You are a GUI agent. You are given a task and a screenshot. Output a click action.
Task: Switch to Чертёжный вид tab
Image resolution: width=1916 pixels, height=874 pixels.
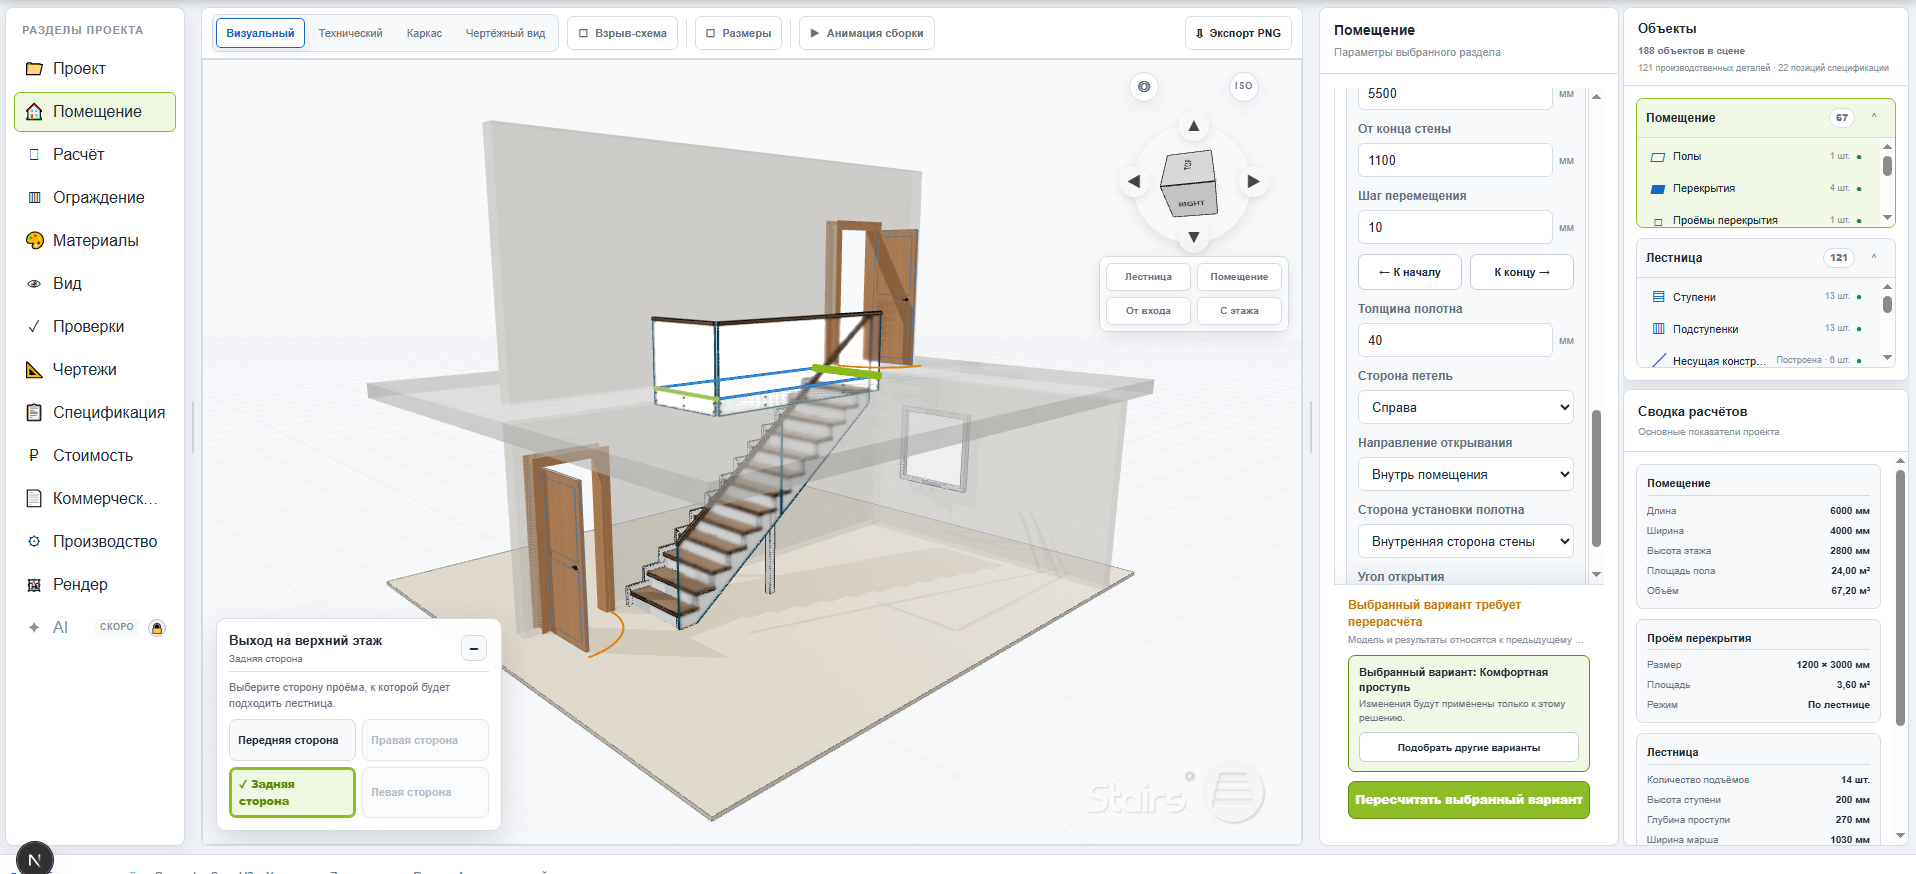[505, 33]
